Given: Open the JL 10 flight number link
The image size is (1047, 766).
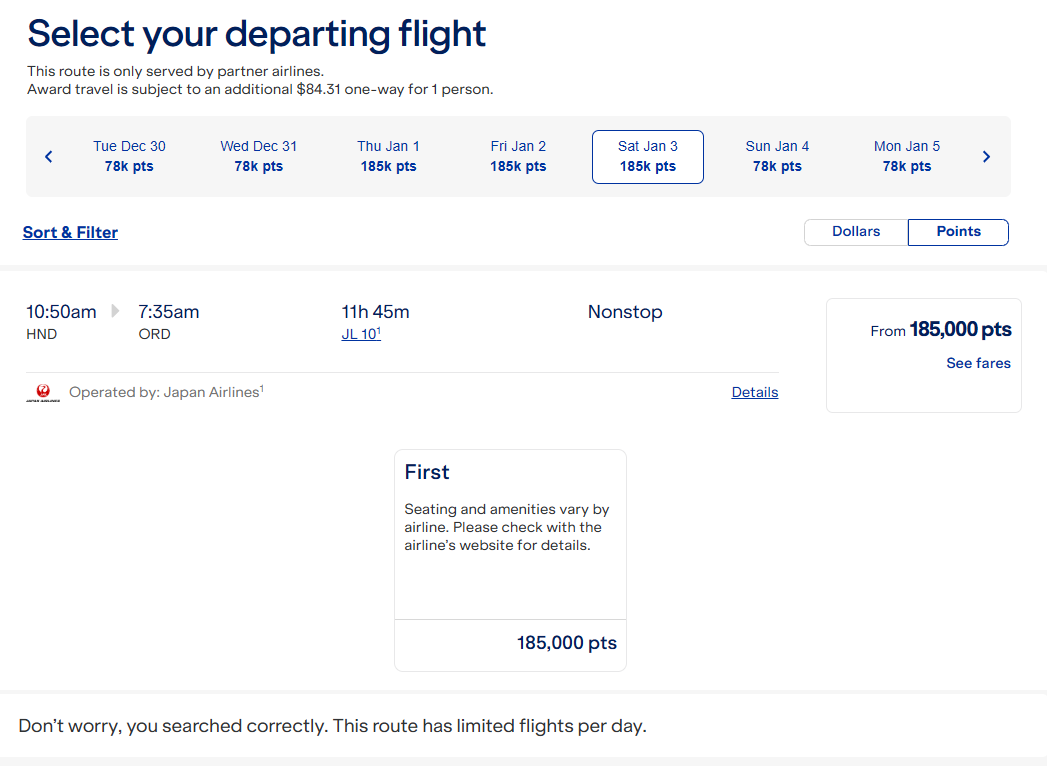Looking at the screenshot, I should (x=360, y=335).
